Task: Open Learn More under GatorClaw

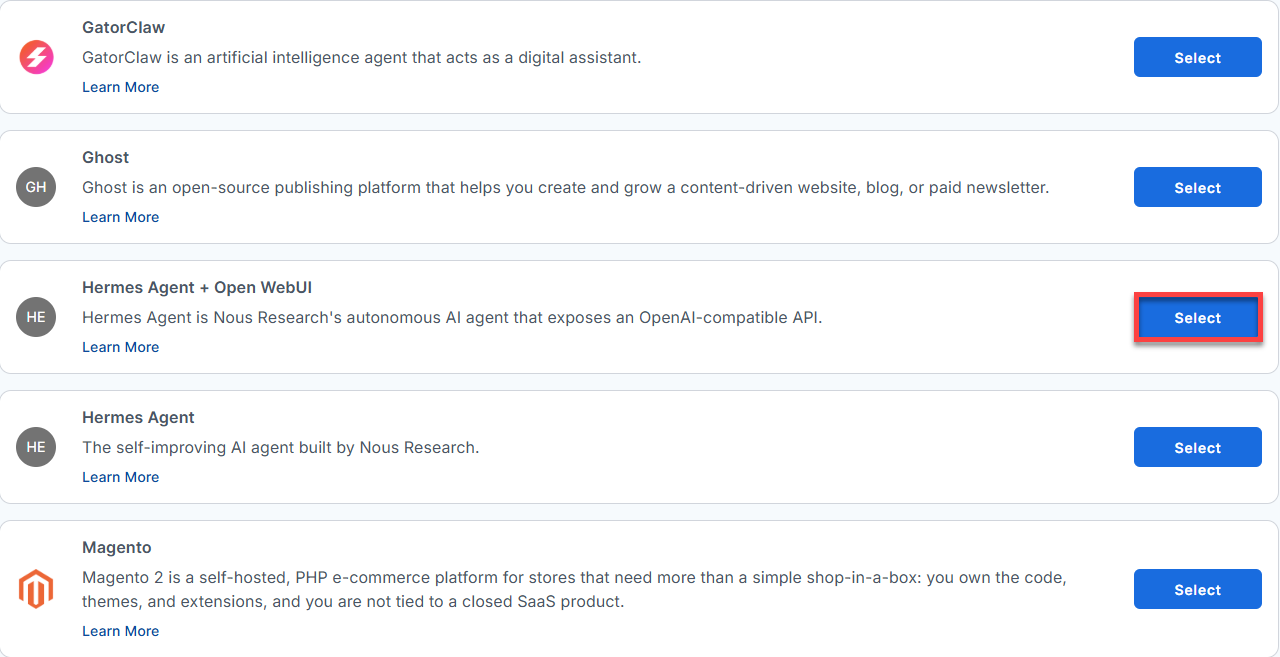Action: click(120, 87)
